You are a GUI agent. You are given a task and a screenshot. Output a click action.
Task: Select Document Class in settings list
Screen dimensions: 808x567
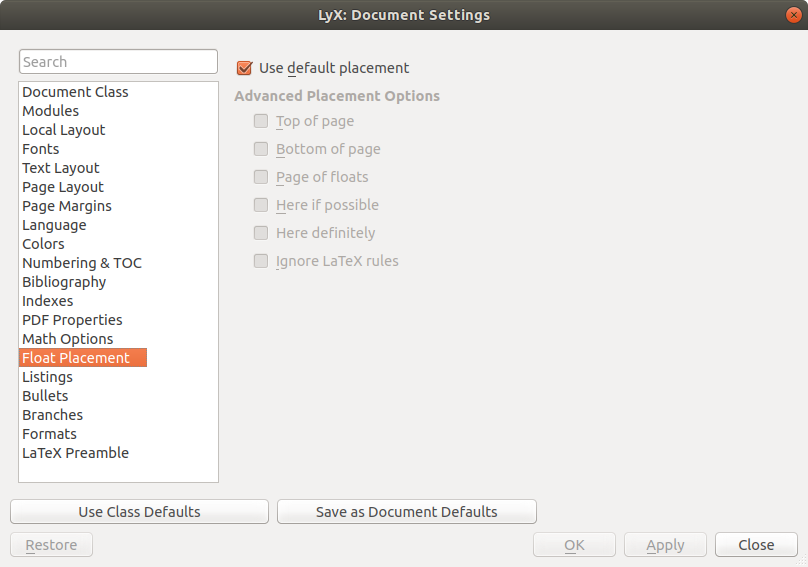(75, 92)
